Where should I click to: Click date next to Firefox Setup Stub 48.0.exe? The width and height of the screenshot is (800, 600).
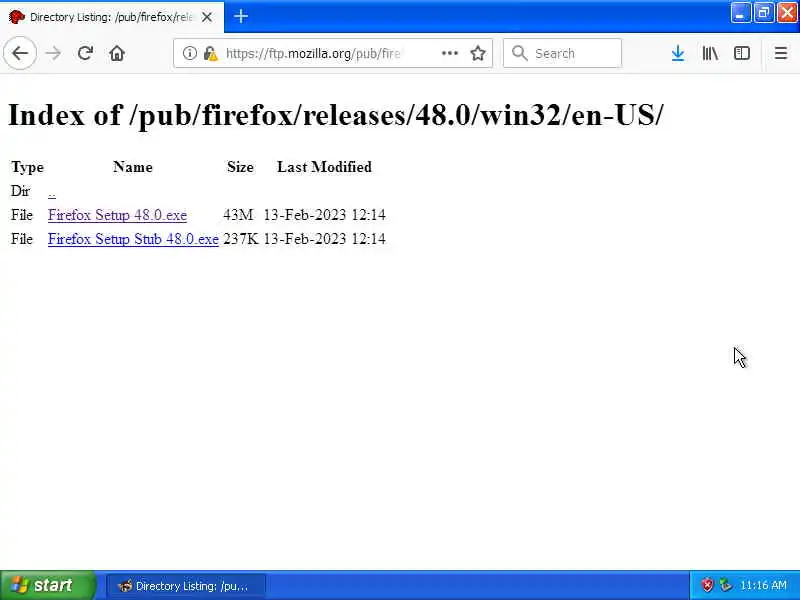[324, 239]
